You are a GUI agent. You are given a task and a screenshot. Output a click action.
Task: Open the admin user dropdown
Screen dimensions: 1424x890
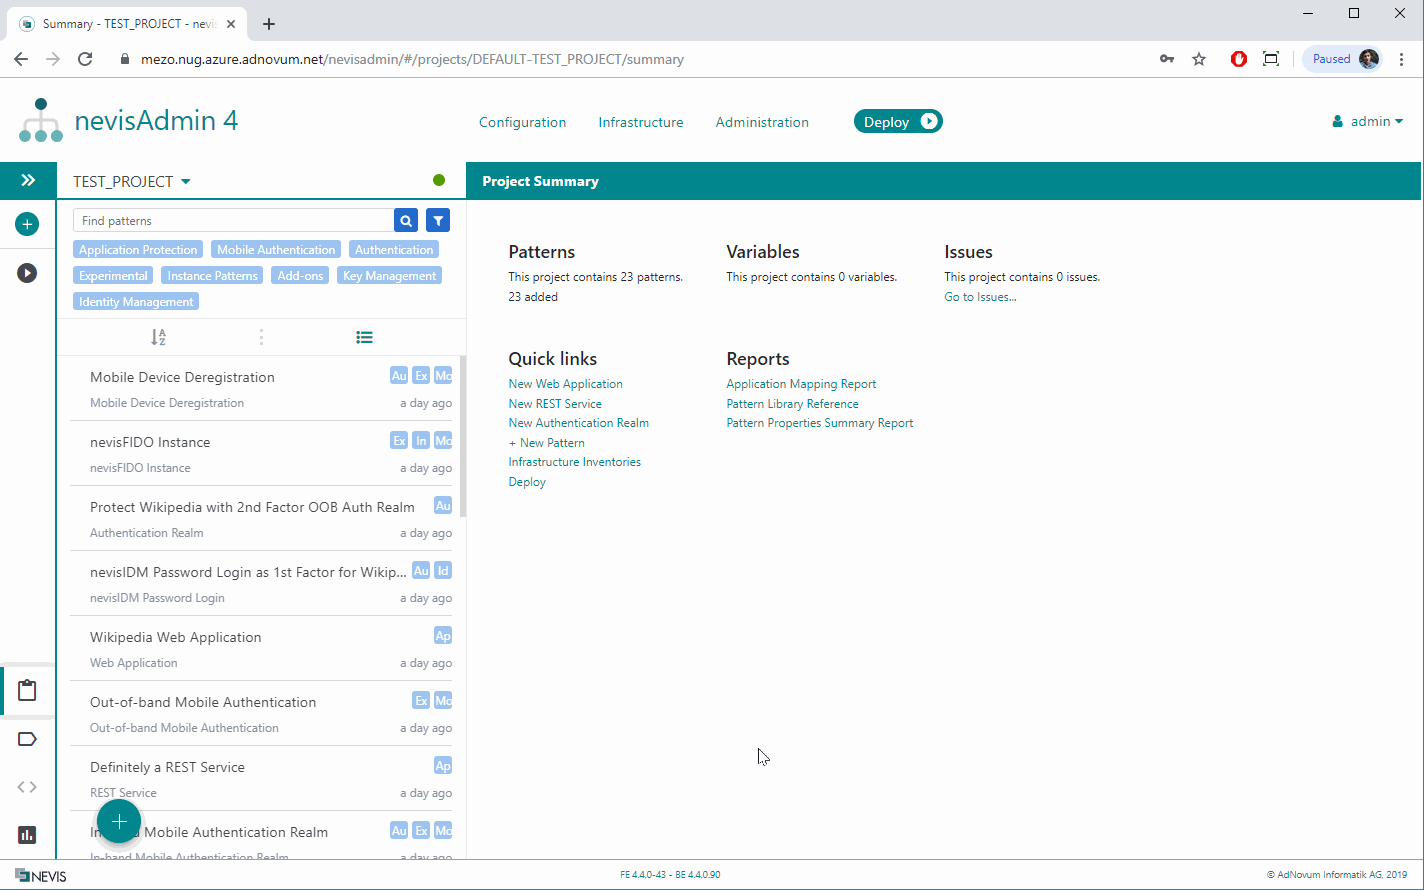pyautogui.click(x=1367, y=121)
